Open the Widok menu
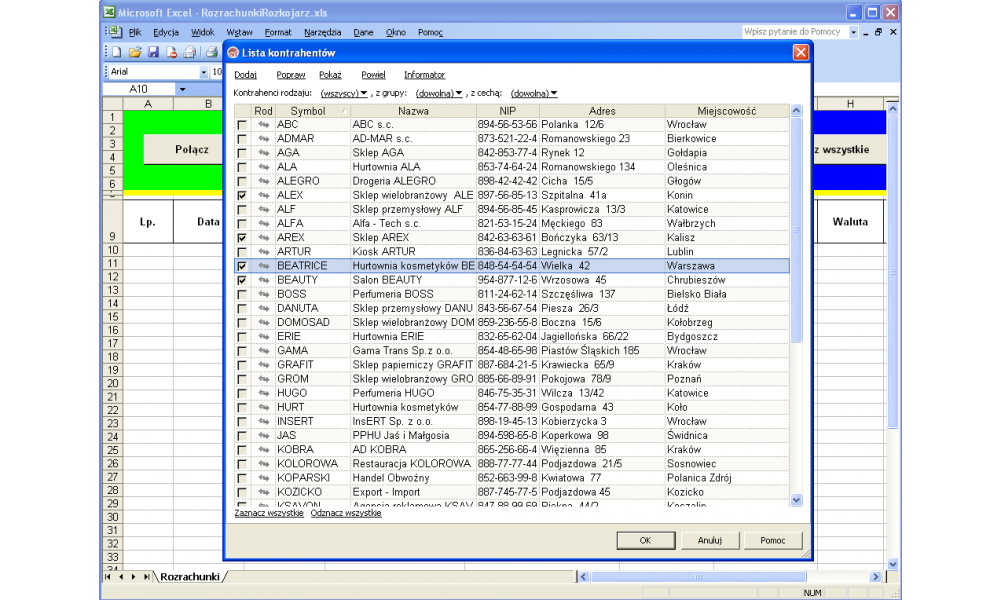Image resolution: width=1000 pixels, height=600 pixels. [x=203, y=32]
